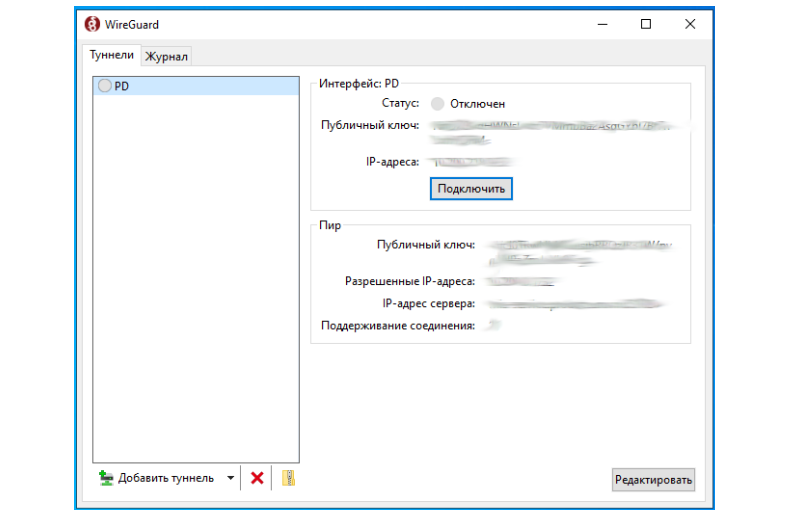
Task: Click the Пир group heading
Action: point(330,225)
